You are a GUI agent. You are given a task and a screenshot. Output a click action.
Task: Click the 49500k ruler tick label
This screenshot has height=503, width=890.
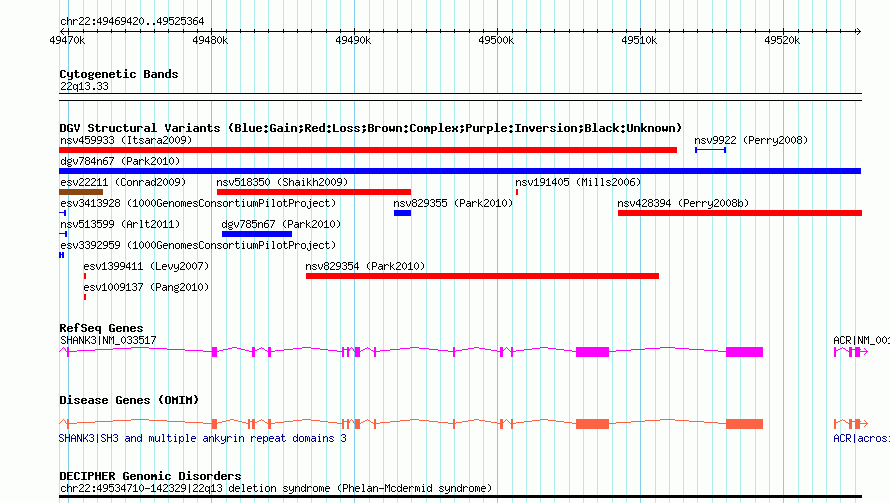pos(496,40)
